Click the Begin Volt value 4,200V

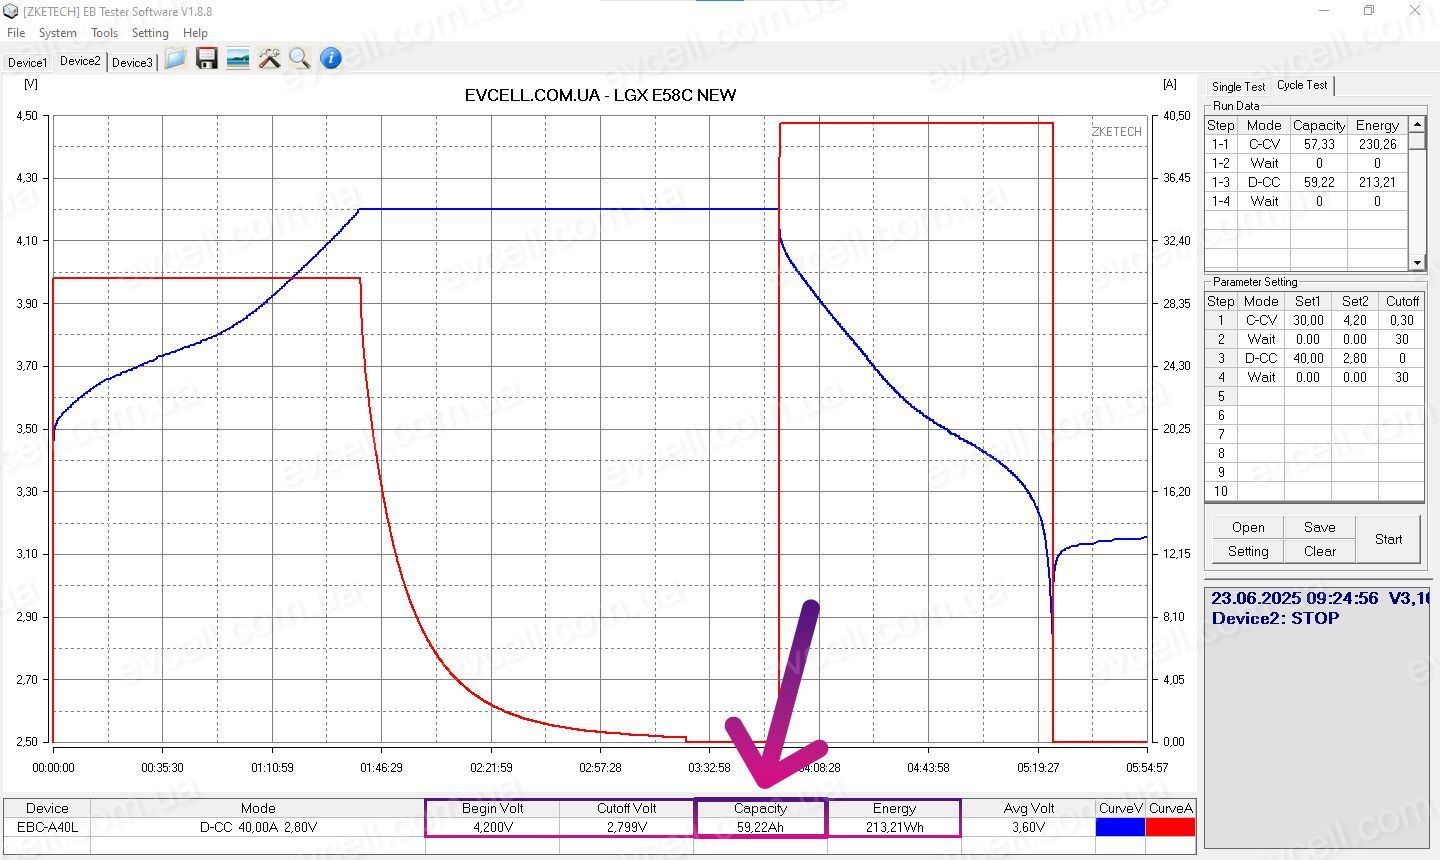493,827
